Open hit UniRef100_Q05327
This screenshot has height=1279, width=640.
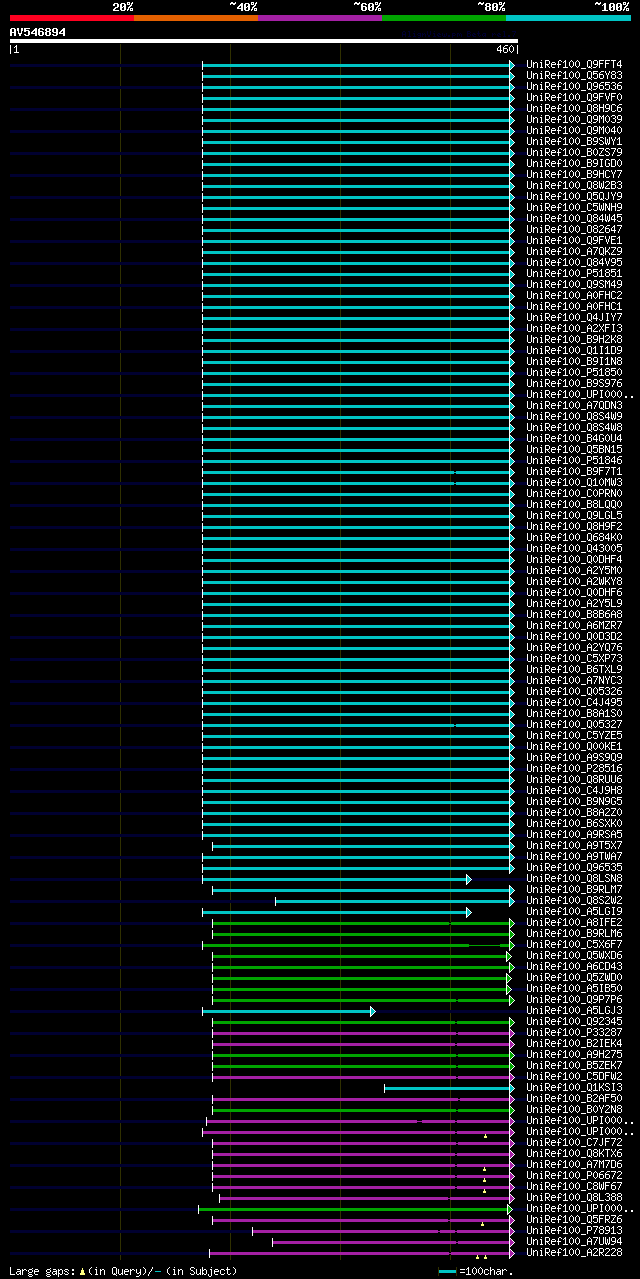pyautogui.click(x=574, y=724)
